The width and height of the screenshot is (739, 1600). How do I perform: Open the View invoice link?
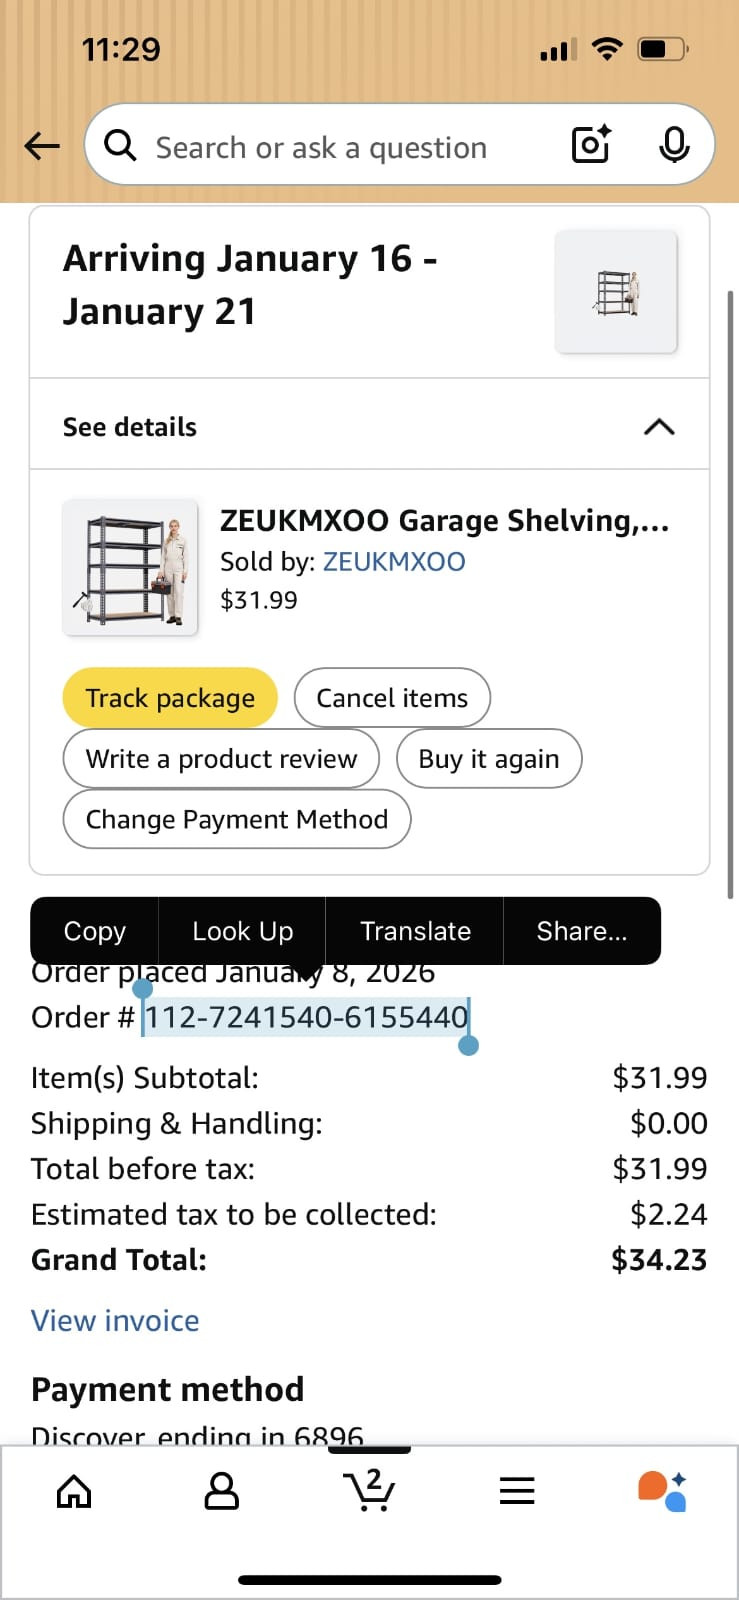115,1320
